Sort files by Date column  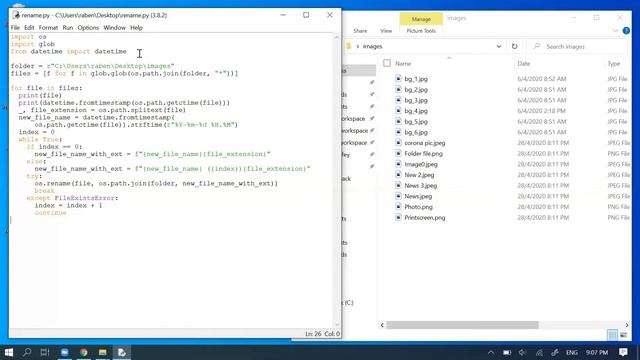pos(524,64)
